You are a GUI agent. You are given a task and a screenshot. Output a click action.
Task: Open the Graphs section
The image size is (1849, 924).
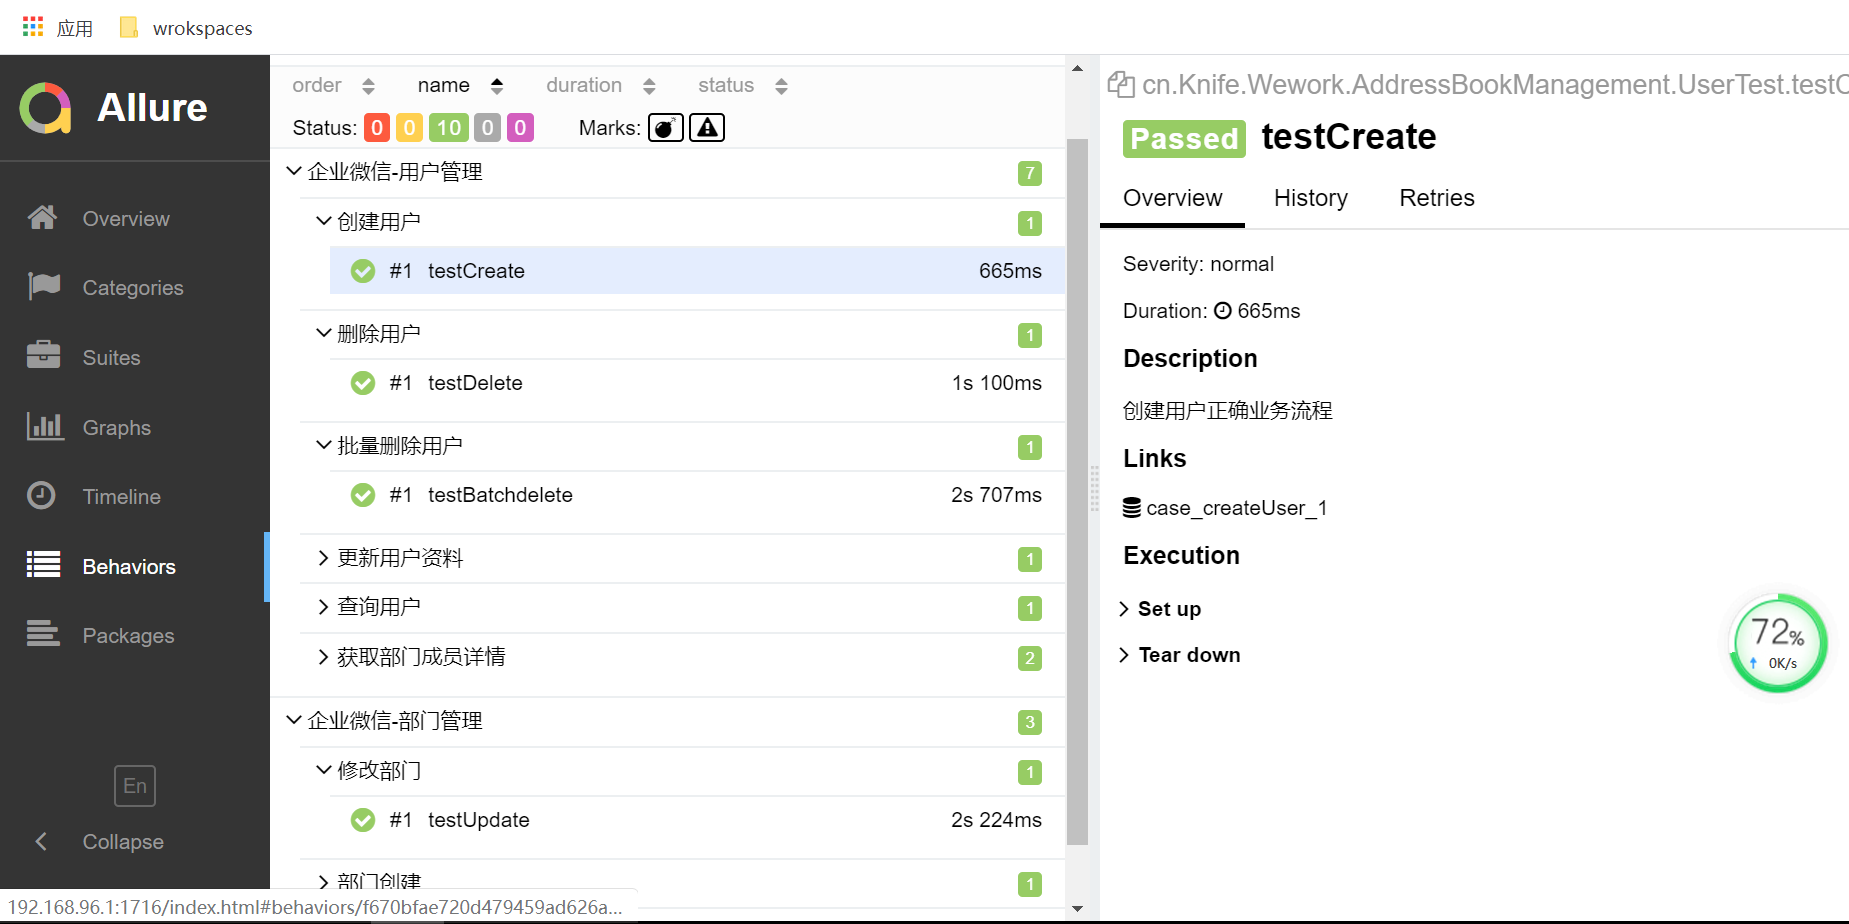coord(116,428)
